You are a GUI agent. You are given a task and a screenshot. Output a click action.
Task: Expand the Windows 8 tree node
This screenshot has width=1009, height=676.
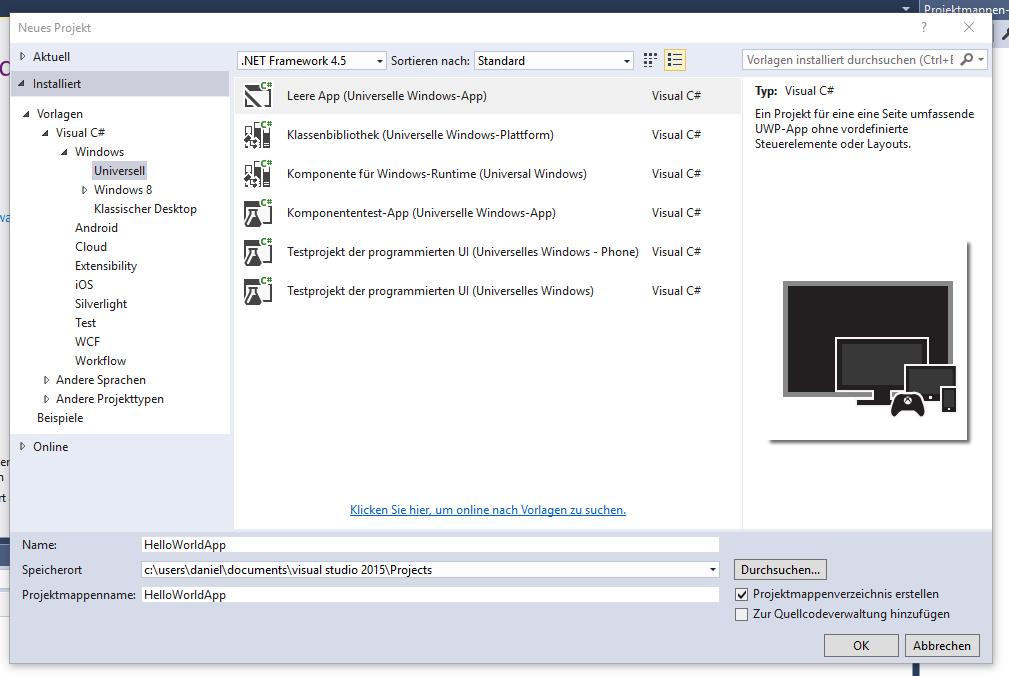coord(85,190)
